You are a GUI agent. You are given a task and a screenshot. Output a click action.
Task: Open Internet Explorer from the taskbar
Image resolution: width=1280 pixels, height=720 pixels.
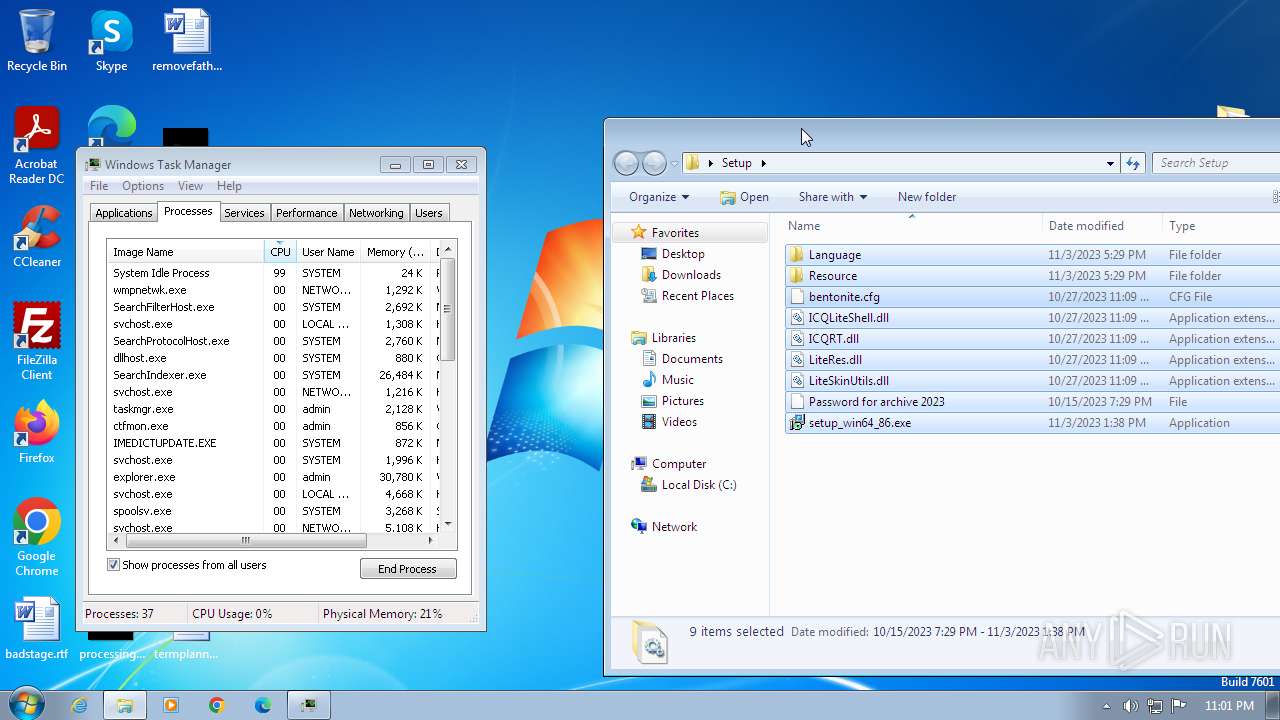tap(79, 705)
